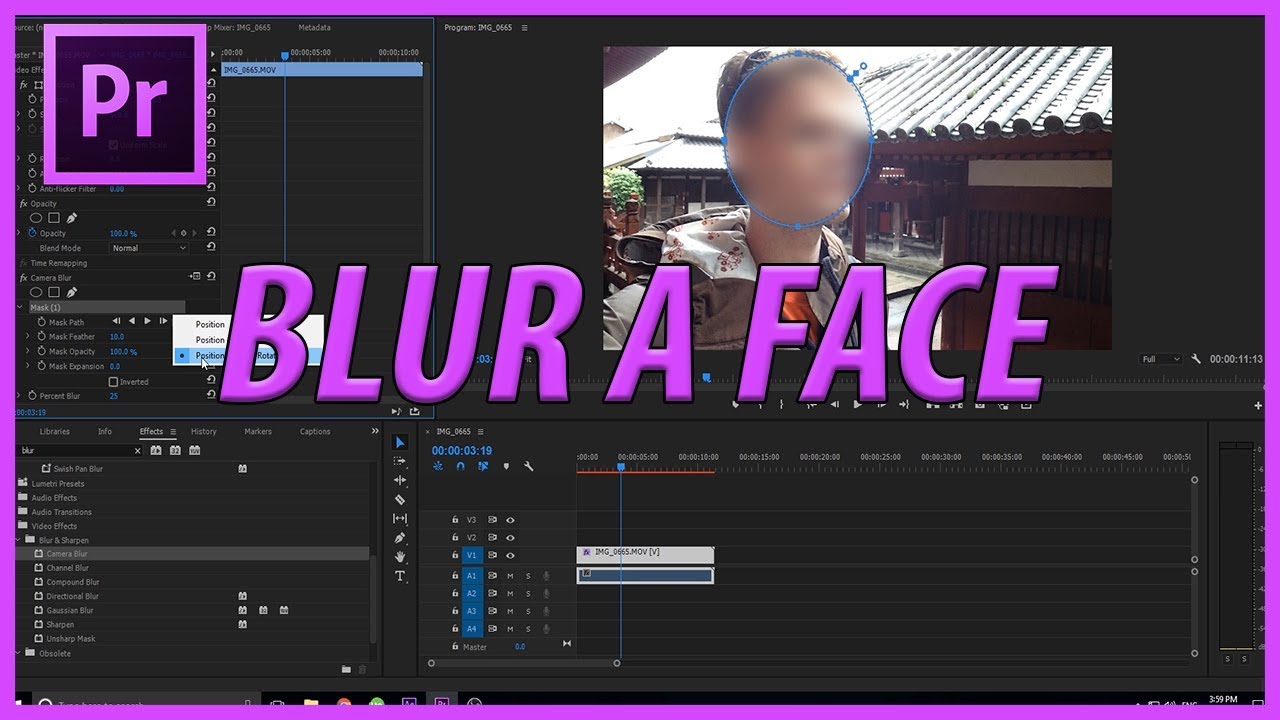Image resolution: width=1280 pixels, height=720 pixels.
Task: Open the timeline settings wrench icon
Action: (529, 465)
